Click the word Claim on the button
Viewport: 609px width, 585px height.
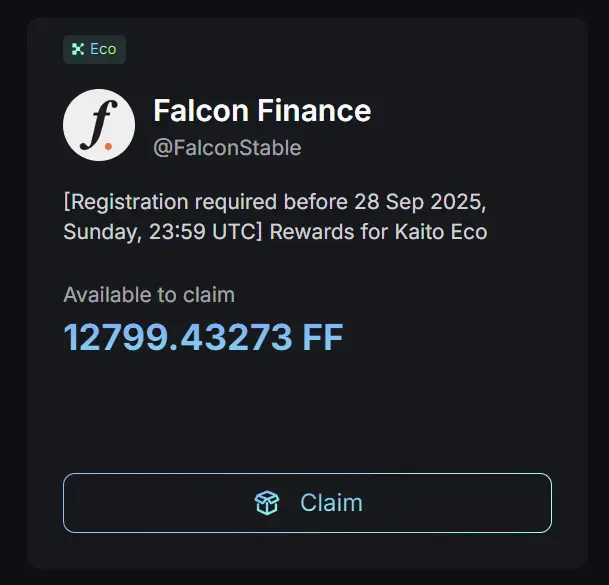(331, 503)
